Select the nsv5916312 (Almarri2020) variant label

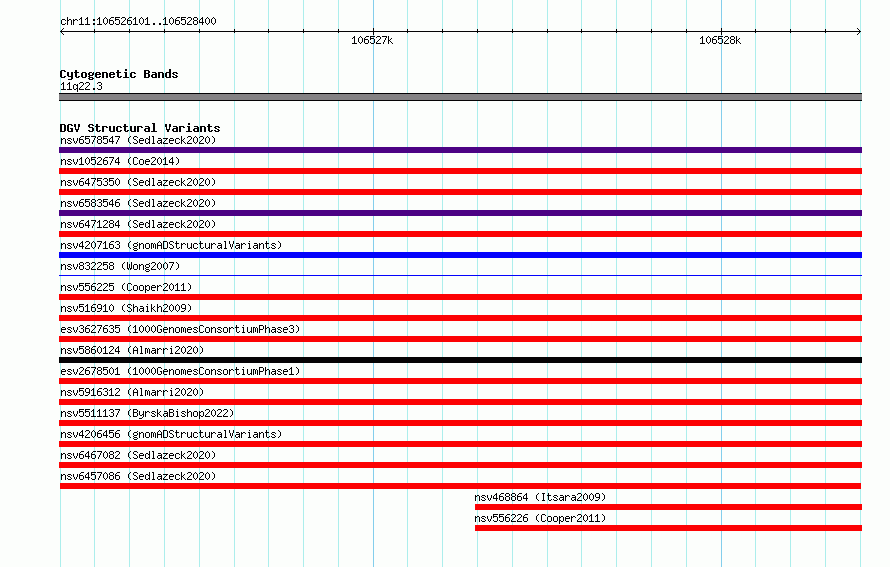[132, 392]
